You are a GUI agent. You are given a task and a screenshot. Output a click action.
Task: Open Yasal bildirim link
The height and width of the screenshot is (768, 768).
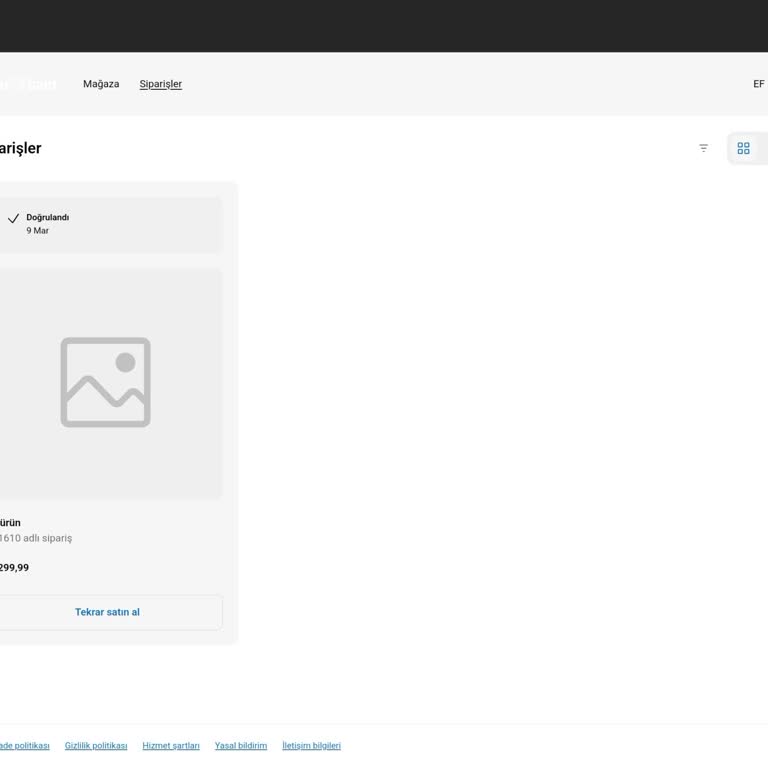(x=241, y=746)
